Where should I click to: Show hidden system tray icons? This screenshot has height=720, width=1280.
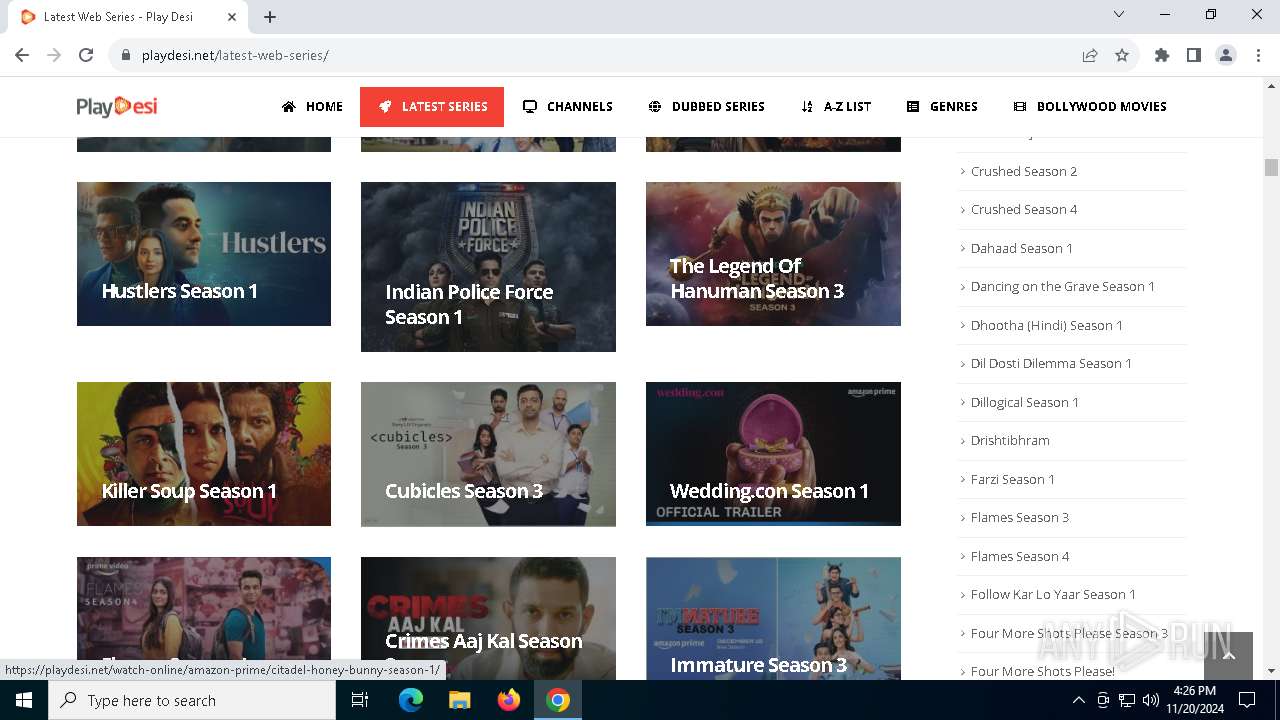coord(1078,700)
